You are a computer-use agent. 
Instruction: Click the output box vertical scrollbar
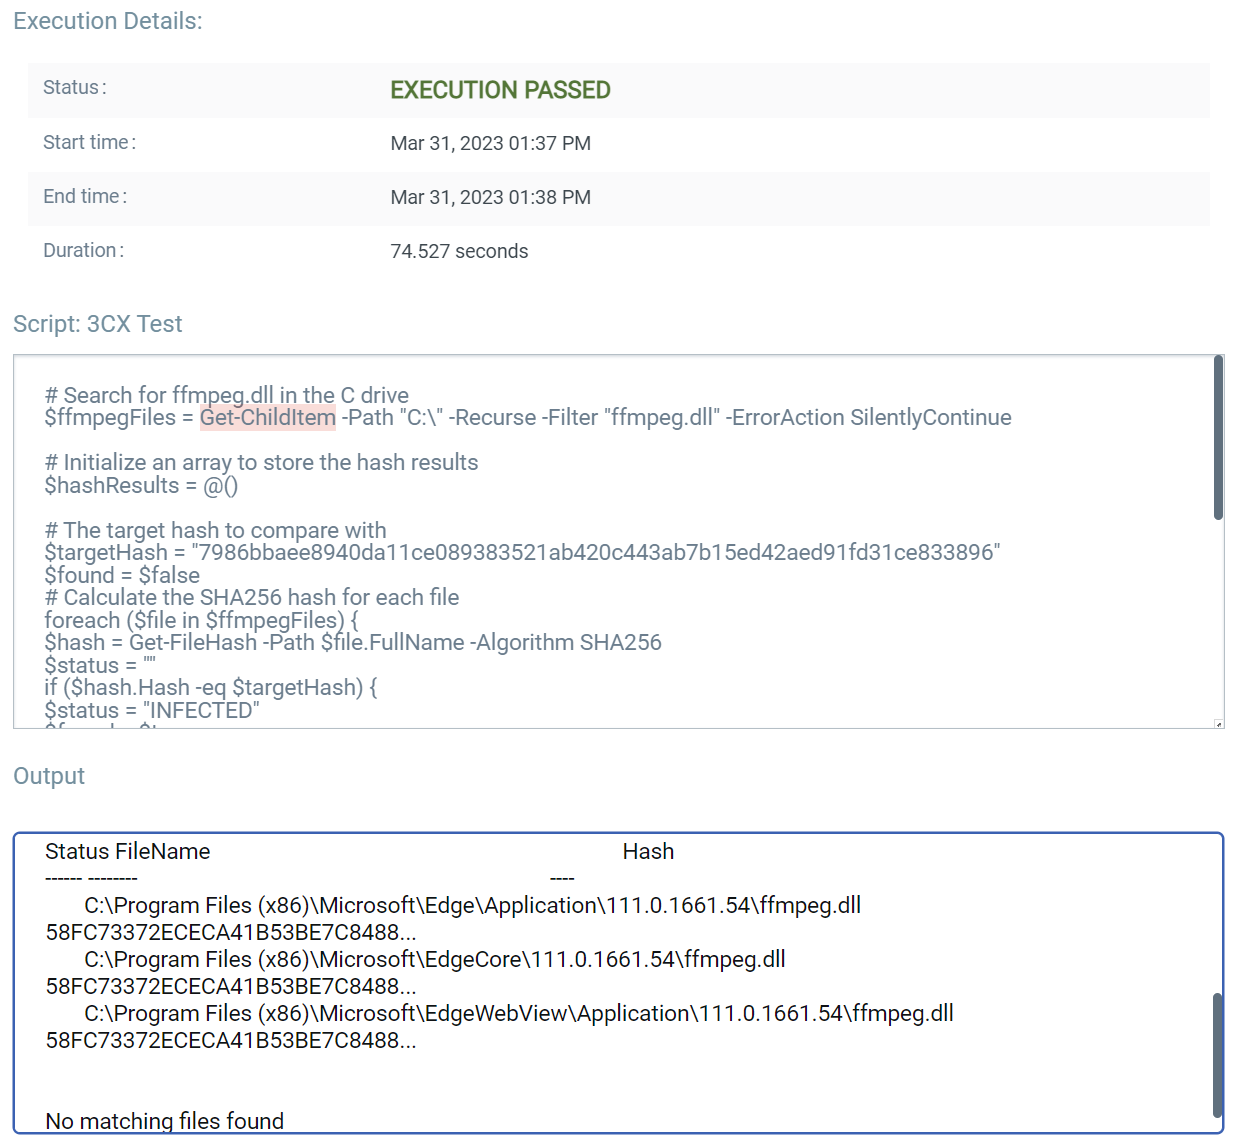(1218, 1055)
